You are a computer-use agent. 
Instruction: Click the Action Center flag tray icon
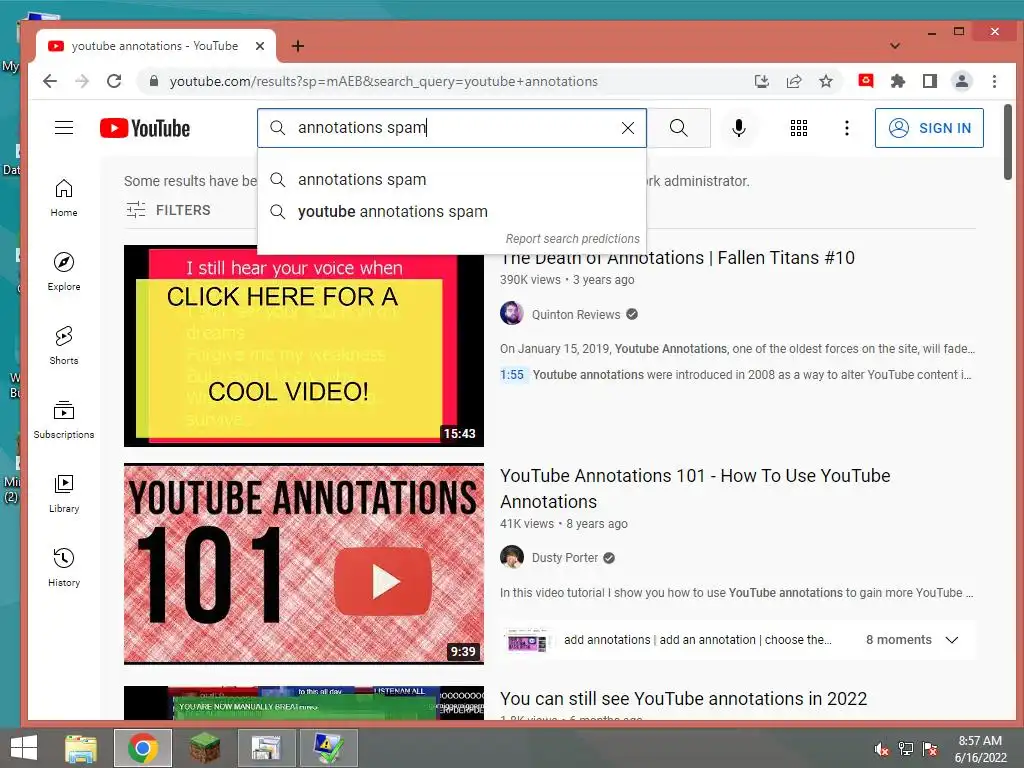click(x=930, y=749)
